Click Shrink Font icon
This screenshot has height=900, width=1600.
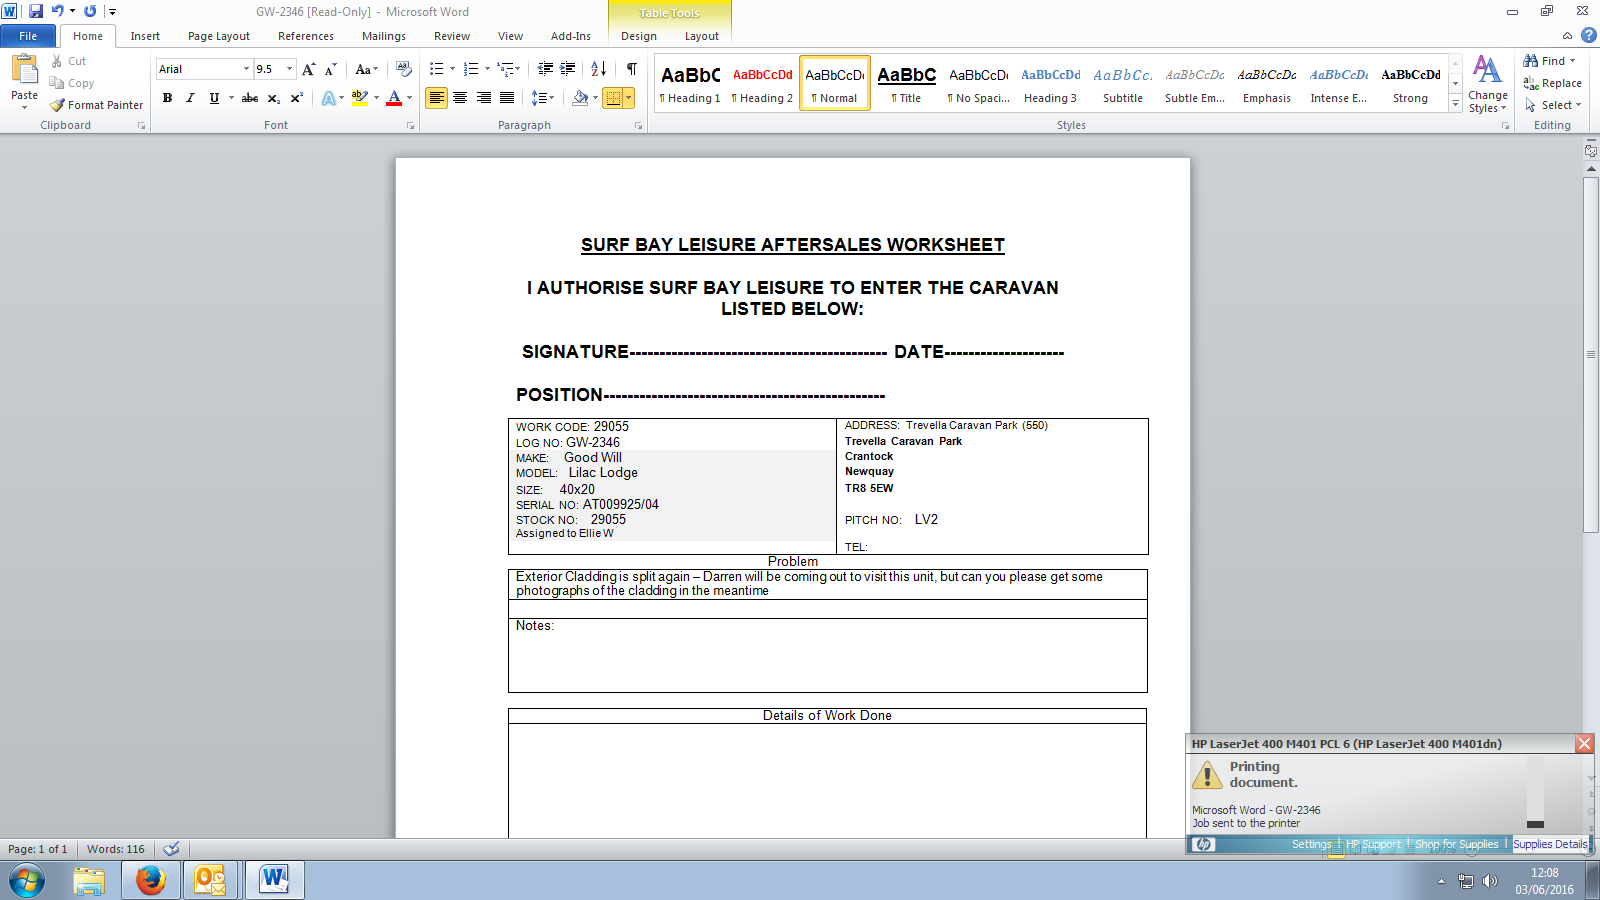tap(329, 69)
